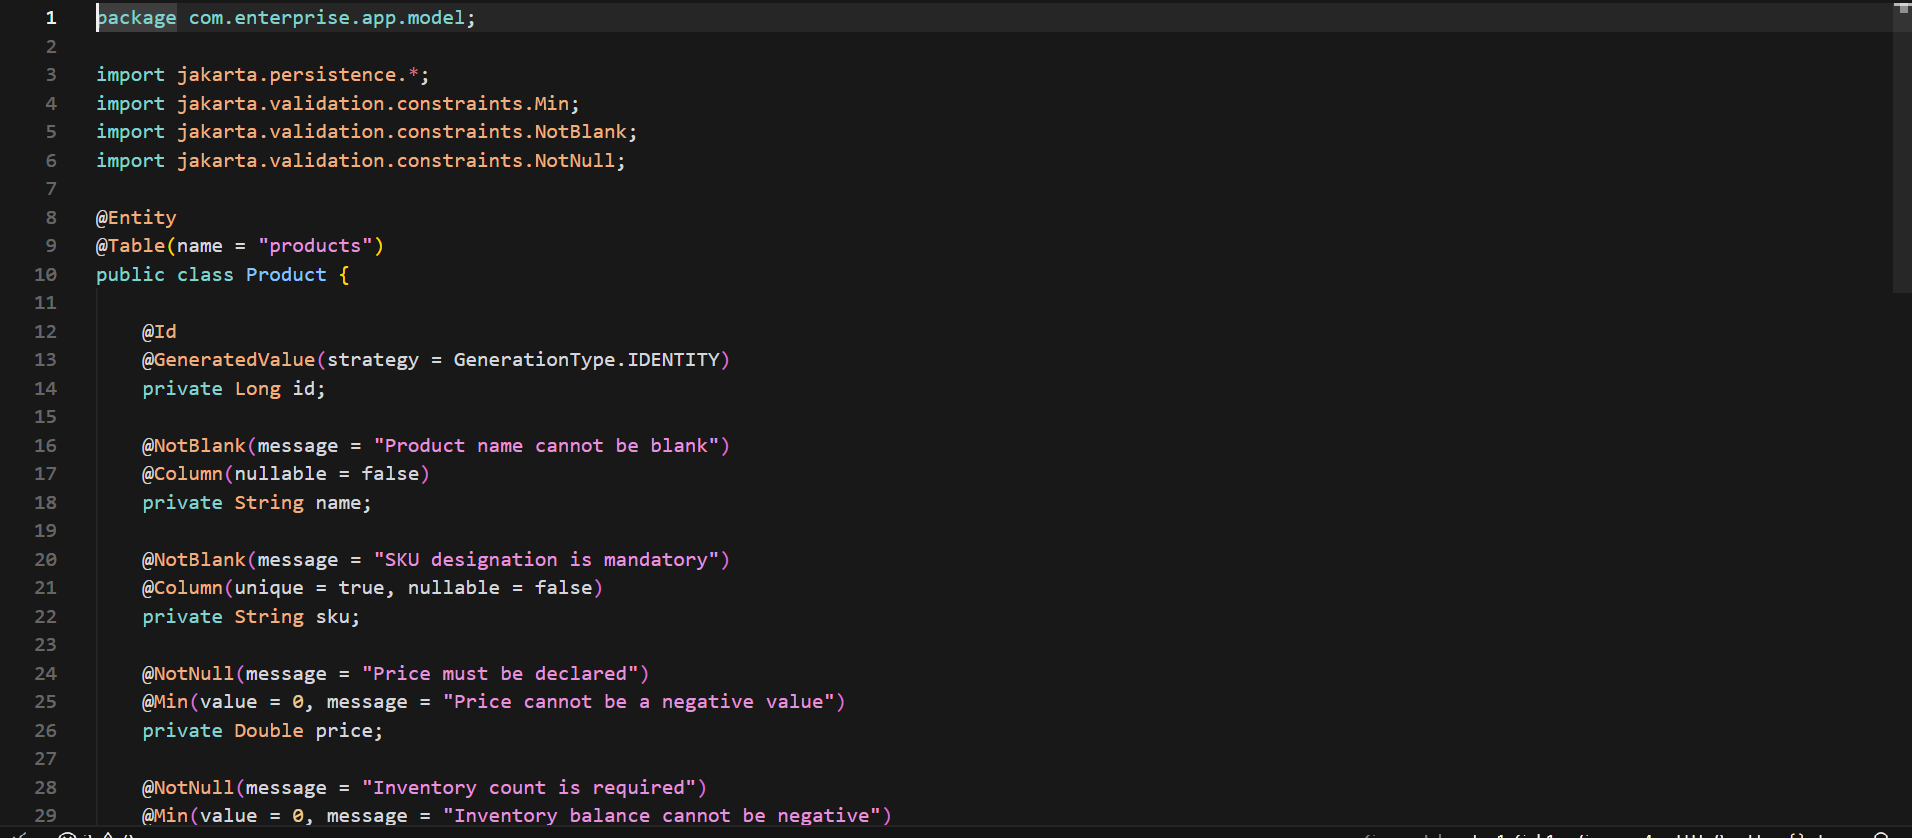The width and height of the screenshot is (1912, 838).
Task: Click line number 8 in the gutter
Action: (x=51, y=218)
